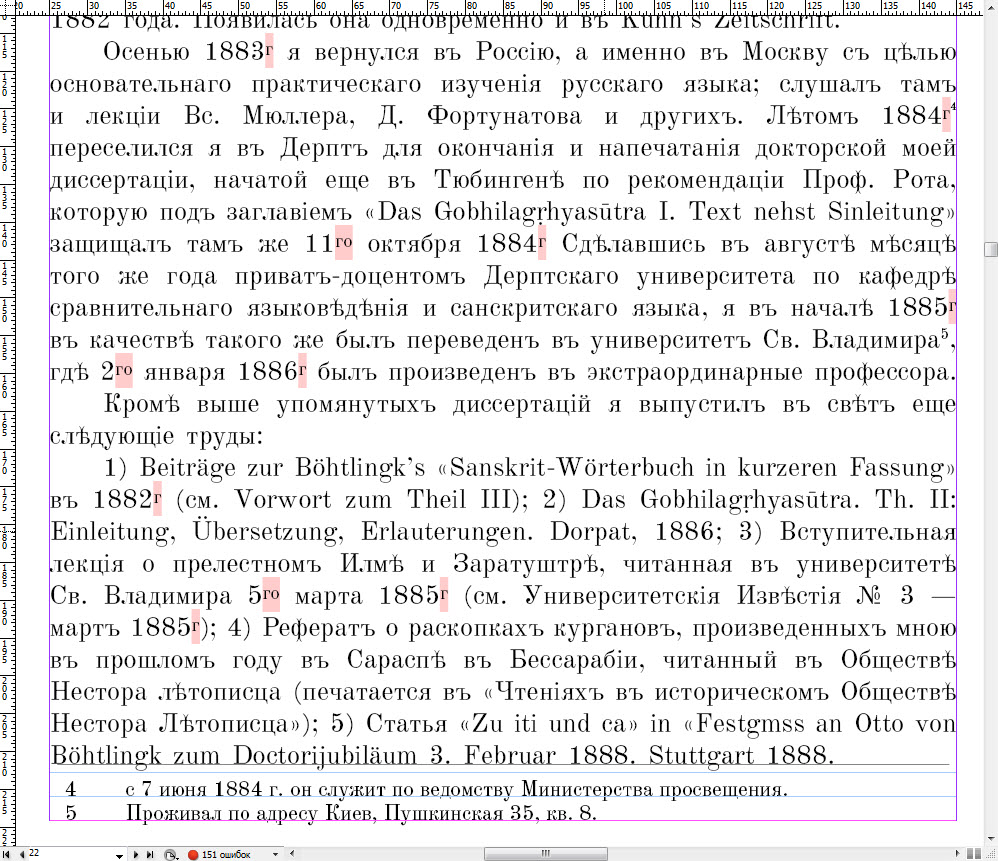Click the highlighted 'го' before 'января 1886'
This screenshot has width=998, height=861.
(x=123, y=370)
